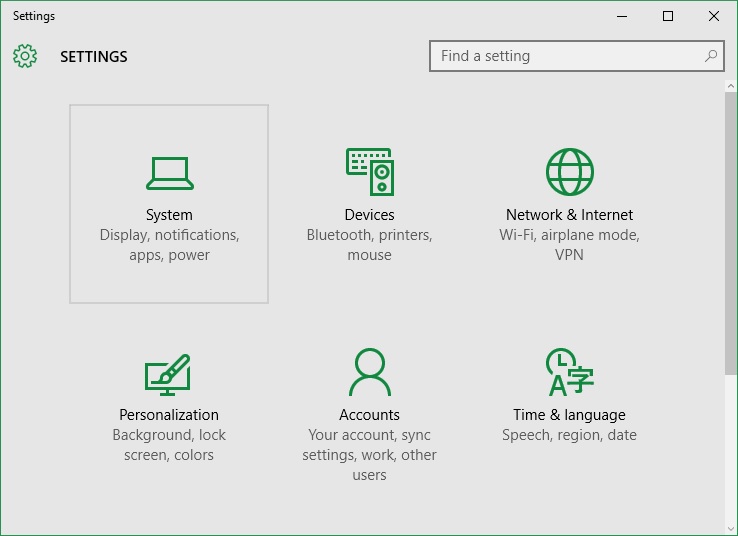Open Time & language clock icon

pos(570,372)
